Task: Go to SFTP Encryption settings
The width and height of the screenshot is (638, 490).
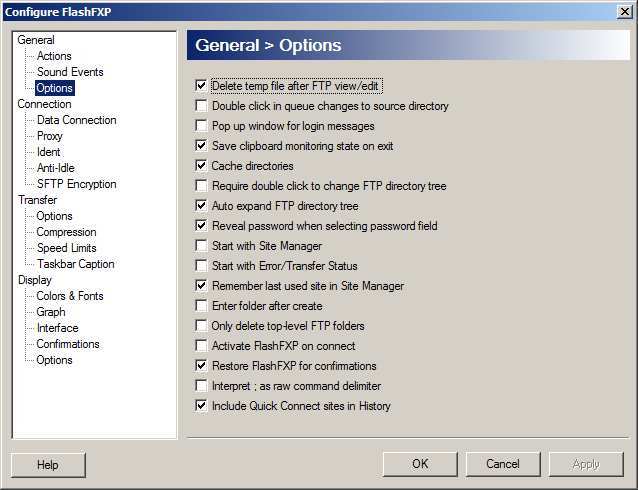Action: (x=77, y=184)
